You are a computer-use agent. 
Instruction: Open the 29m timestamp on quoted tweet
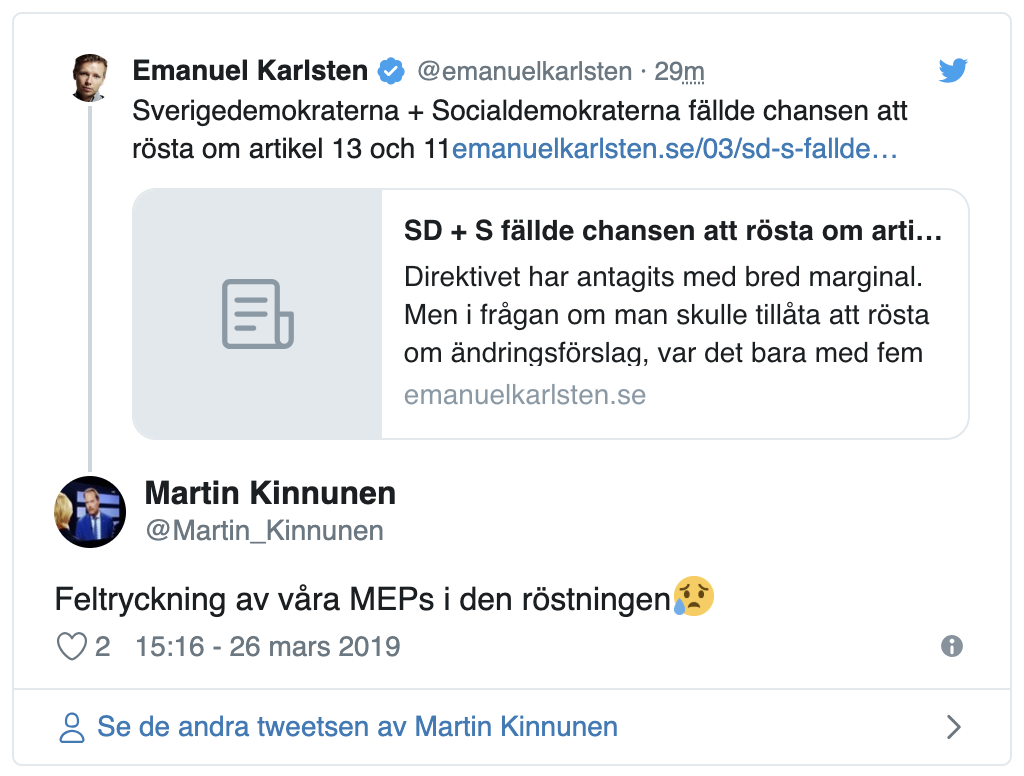pos(679,71)
